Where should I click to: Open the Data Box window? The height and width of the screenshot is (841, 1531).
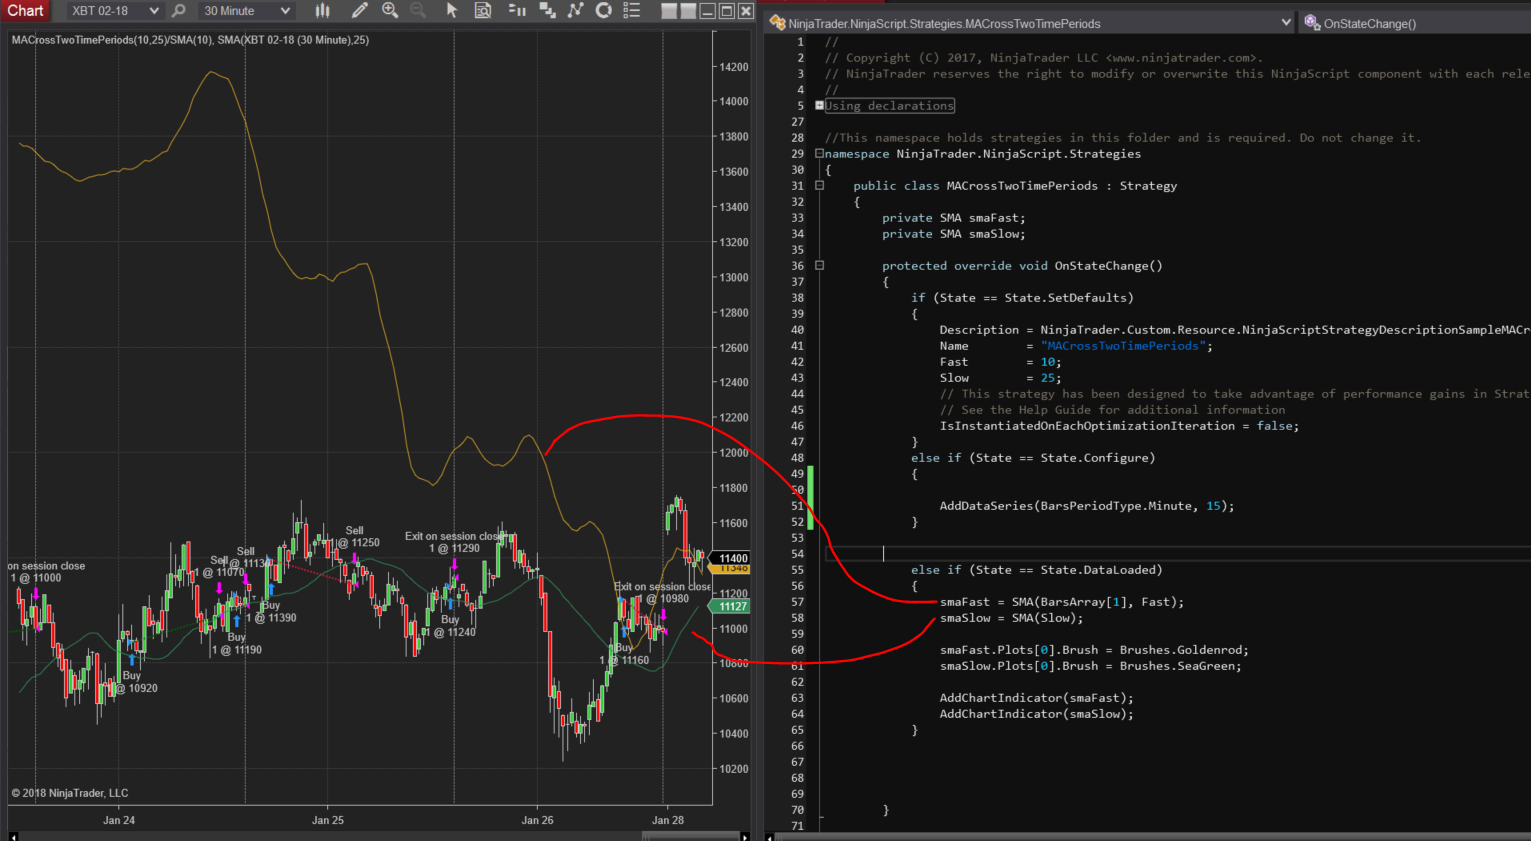pyautogui.click(x=483, y=11)
